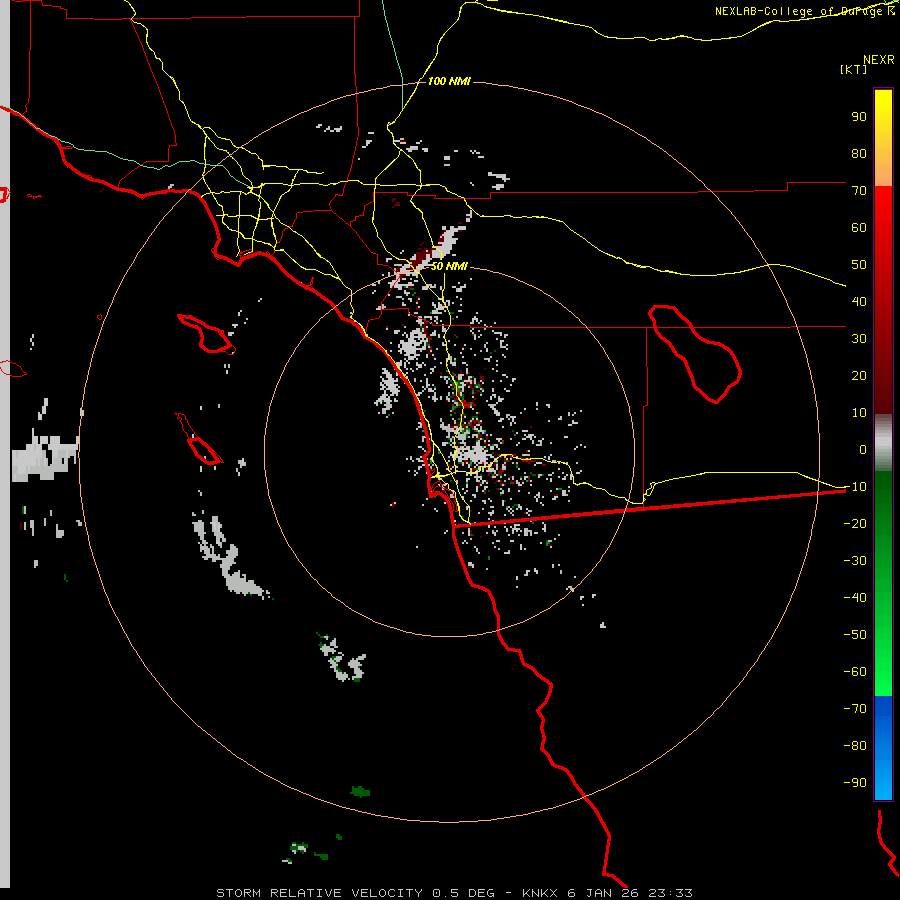This screenshot has width=900, height=900.
Task: Click the dark red velocity streak near 50 NMI label
Action: (x=424, y=257)
